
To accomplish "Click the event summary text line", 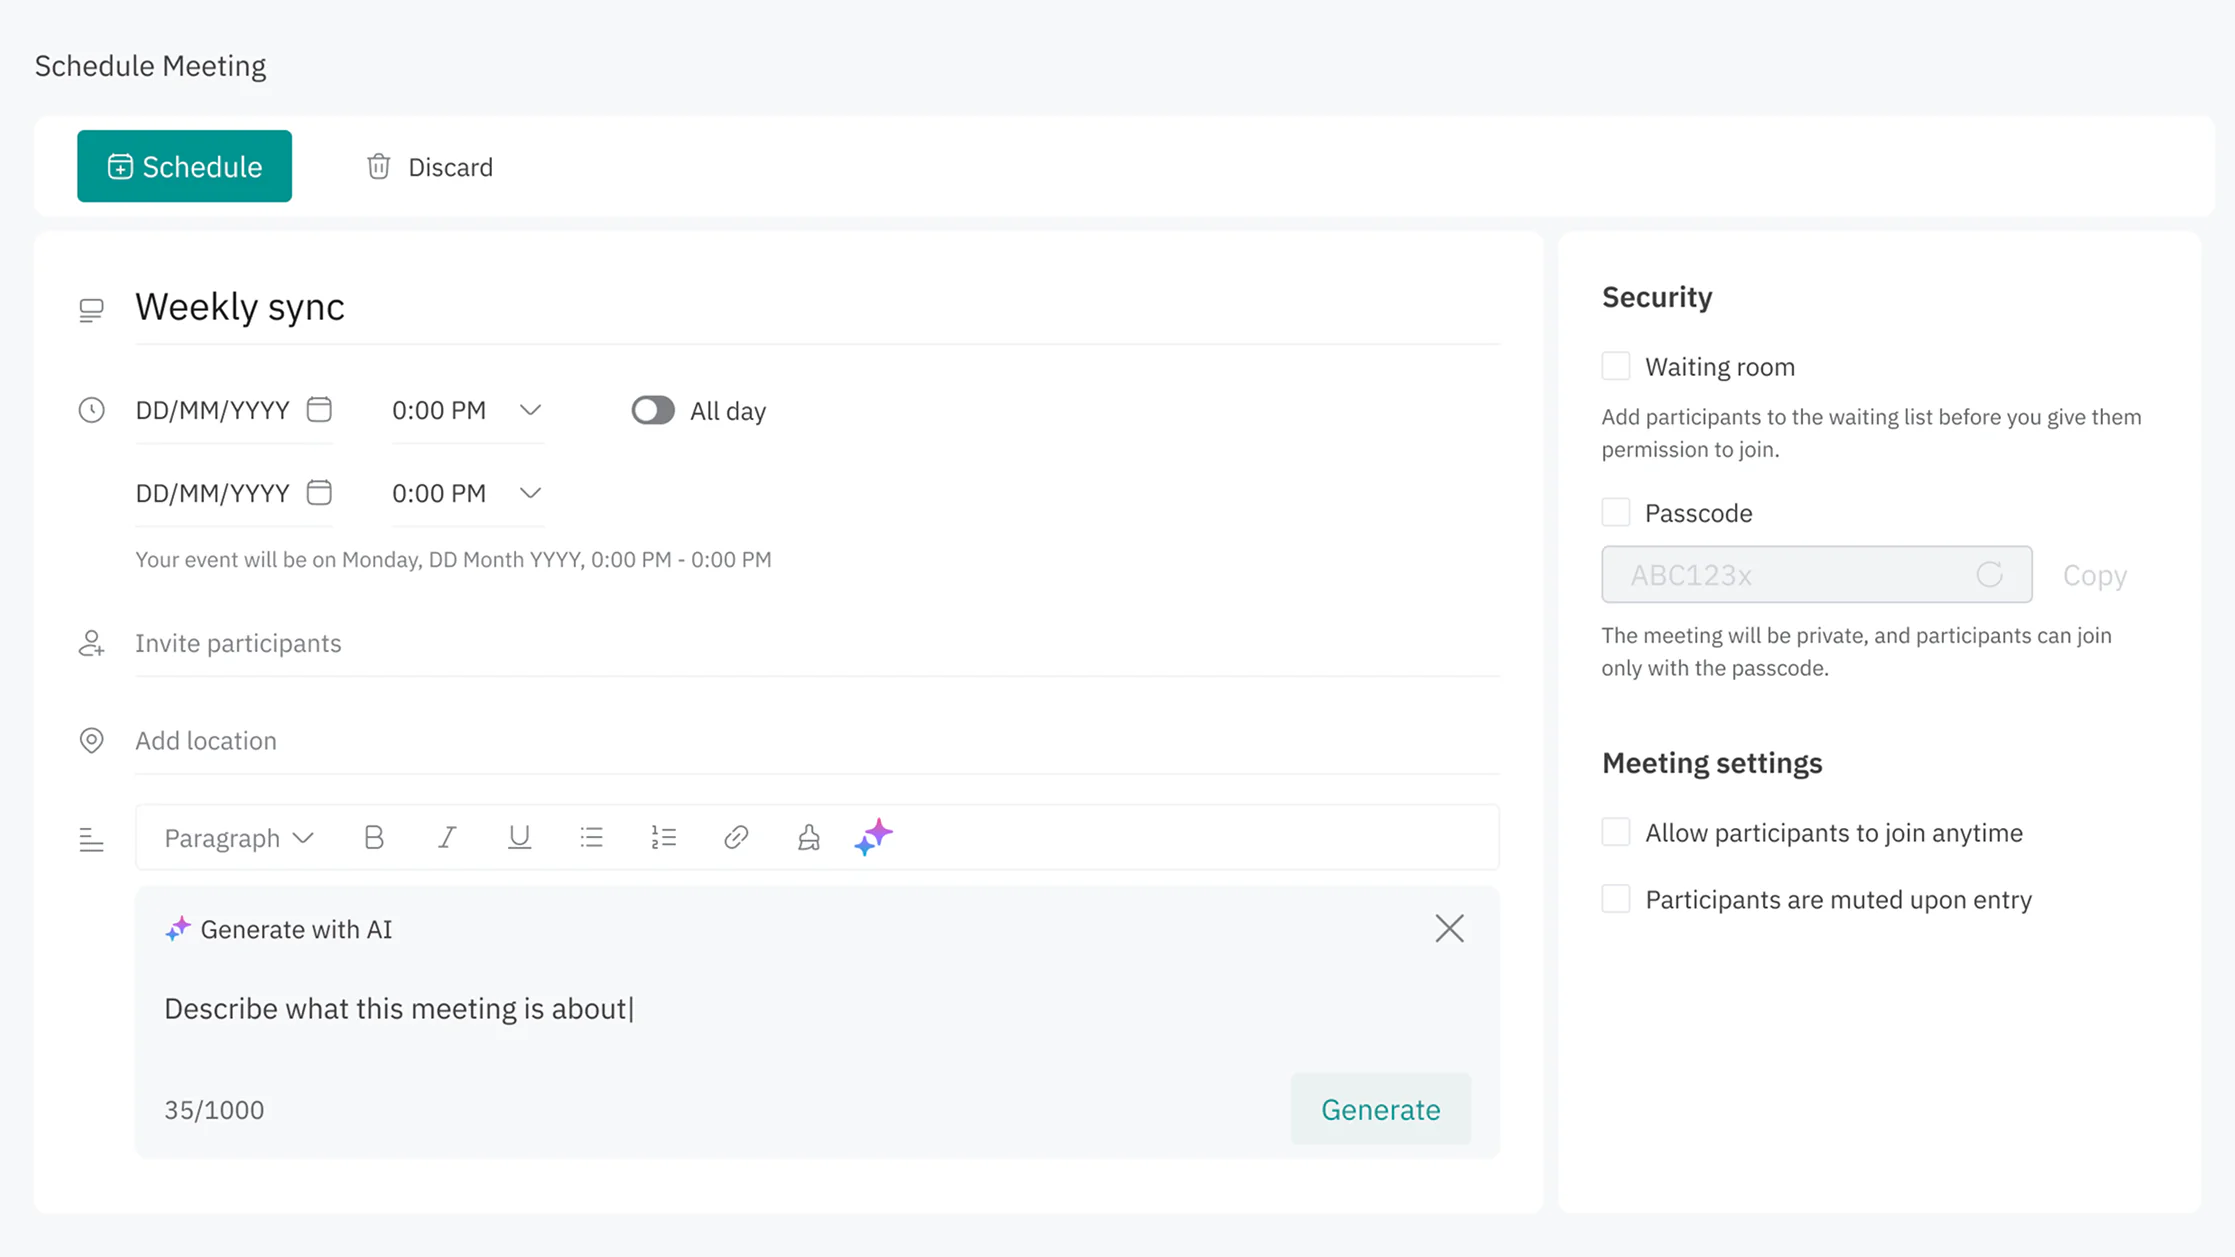I will 453,559.
